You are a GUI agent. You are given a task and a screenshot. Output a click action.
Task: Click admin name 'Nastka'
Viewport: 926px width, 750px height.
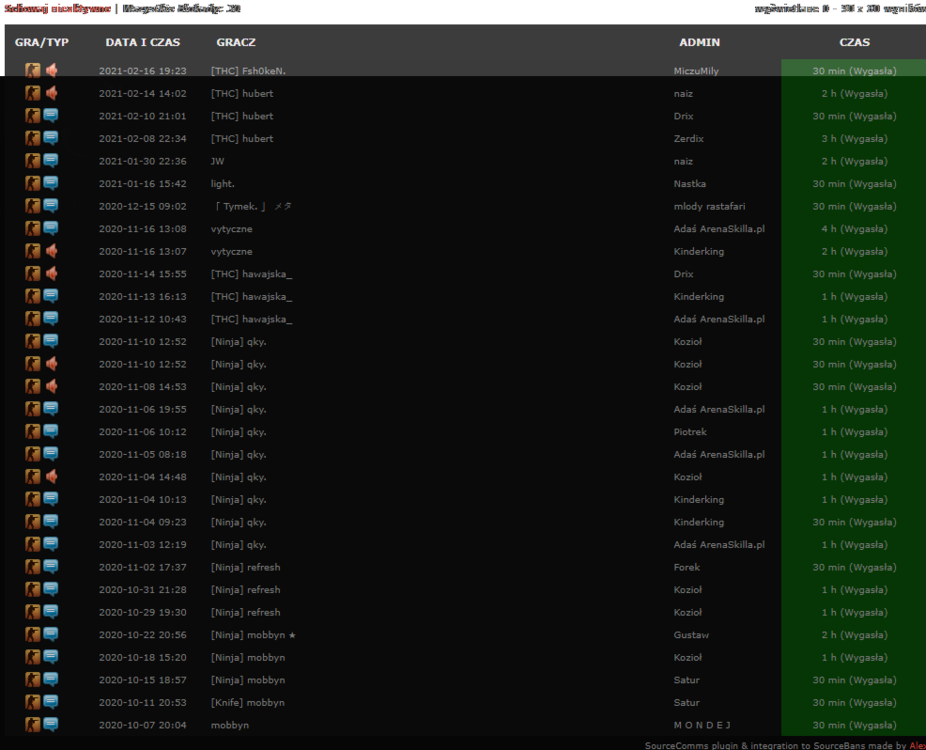690,184
